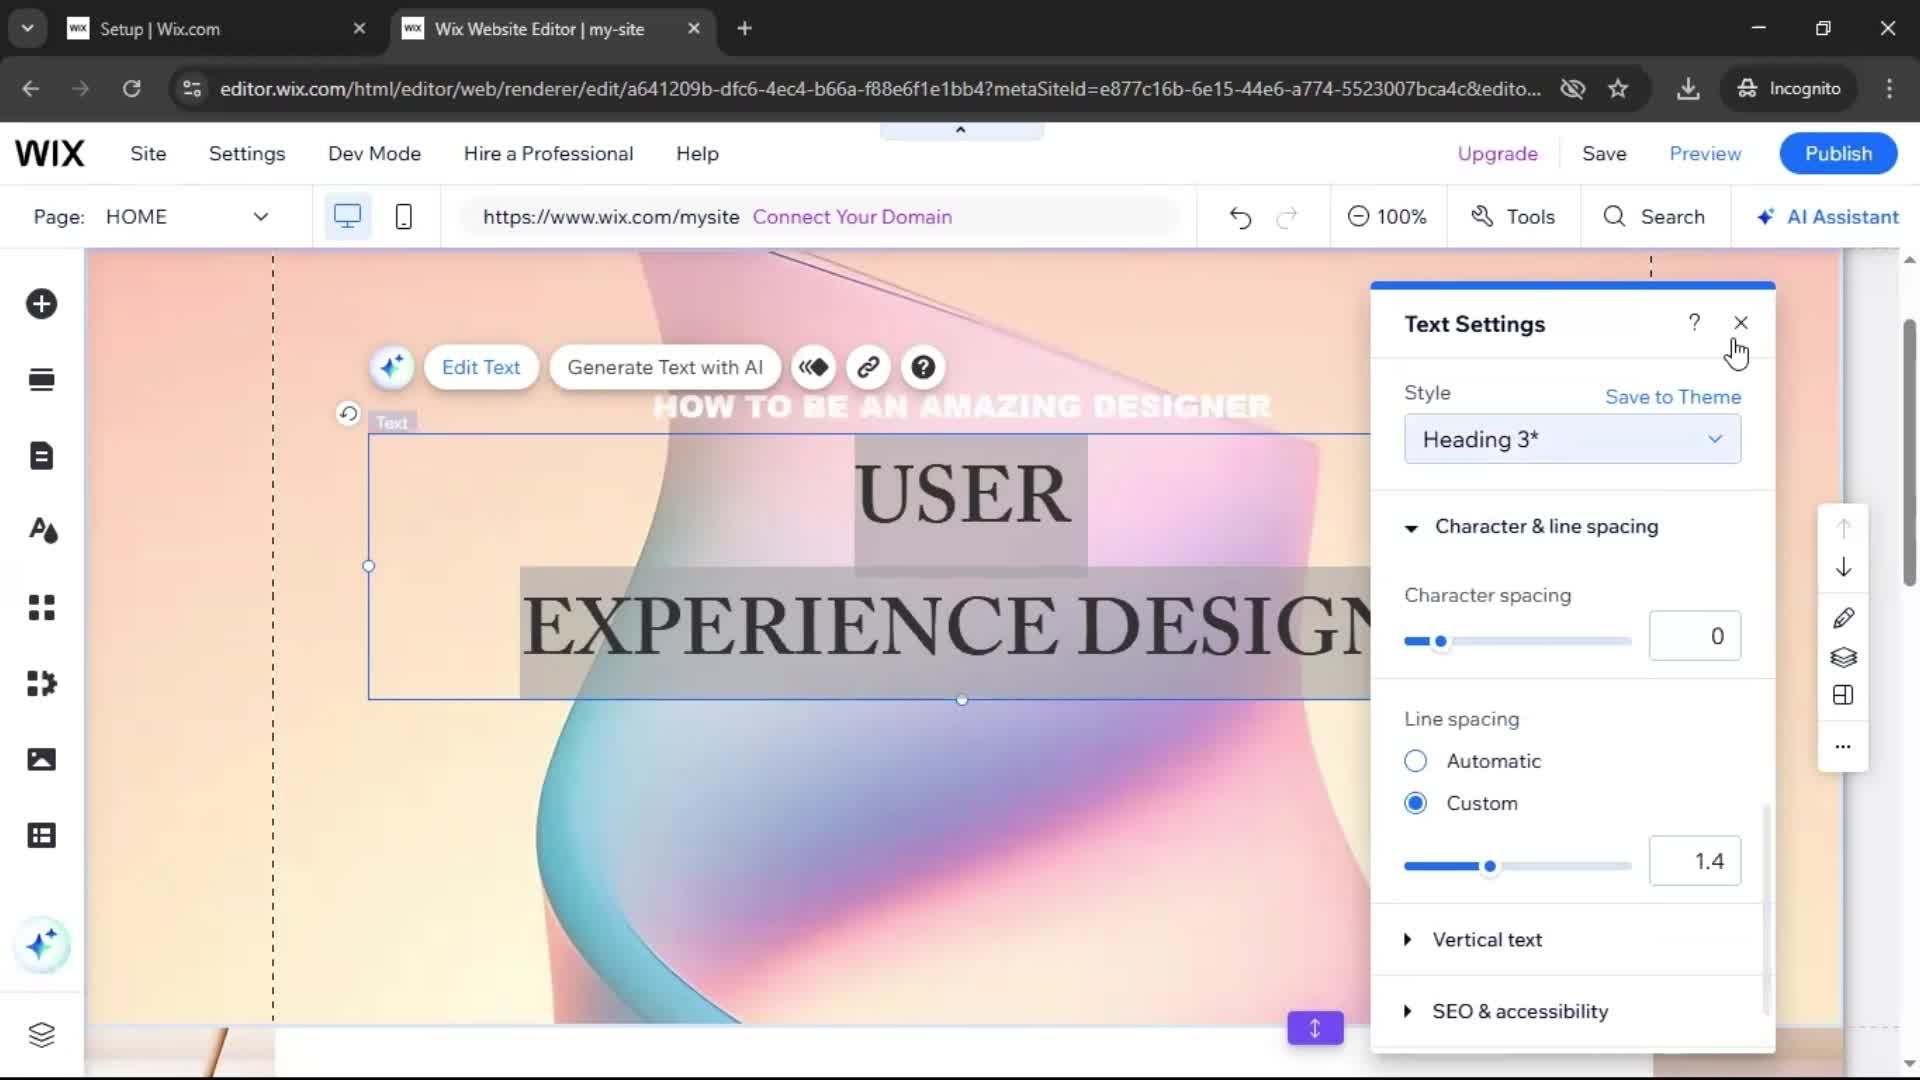Select Automatic line spacing
The image size is (1920, 1080).
coord(1415,761)
